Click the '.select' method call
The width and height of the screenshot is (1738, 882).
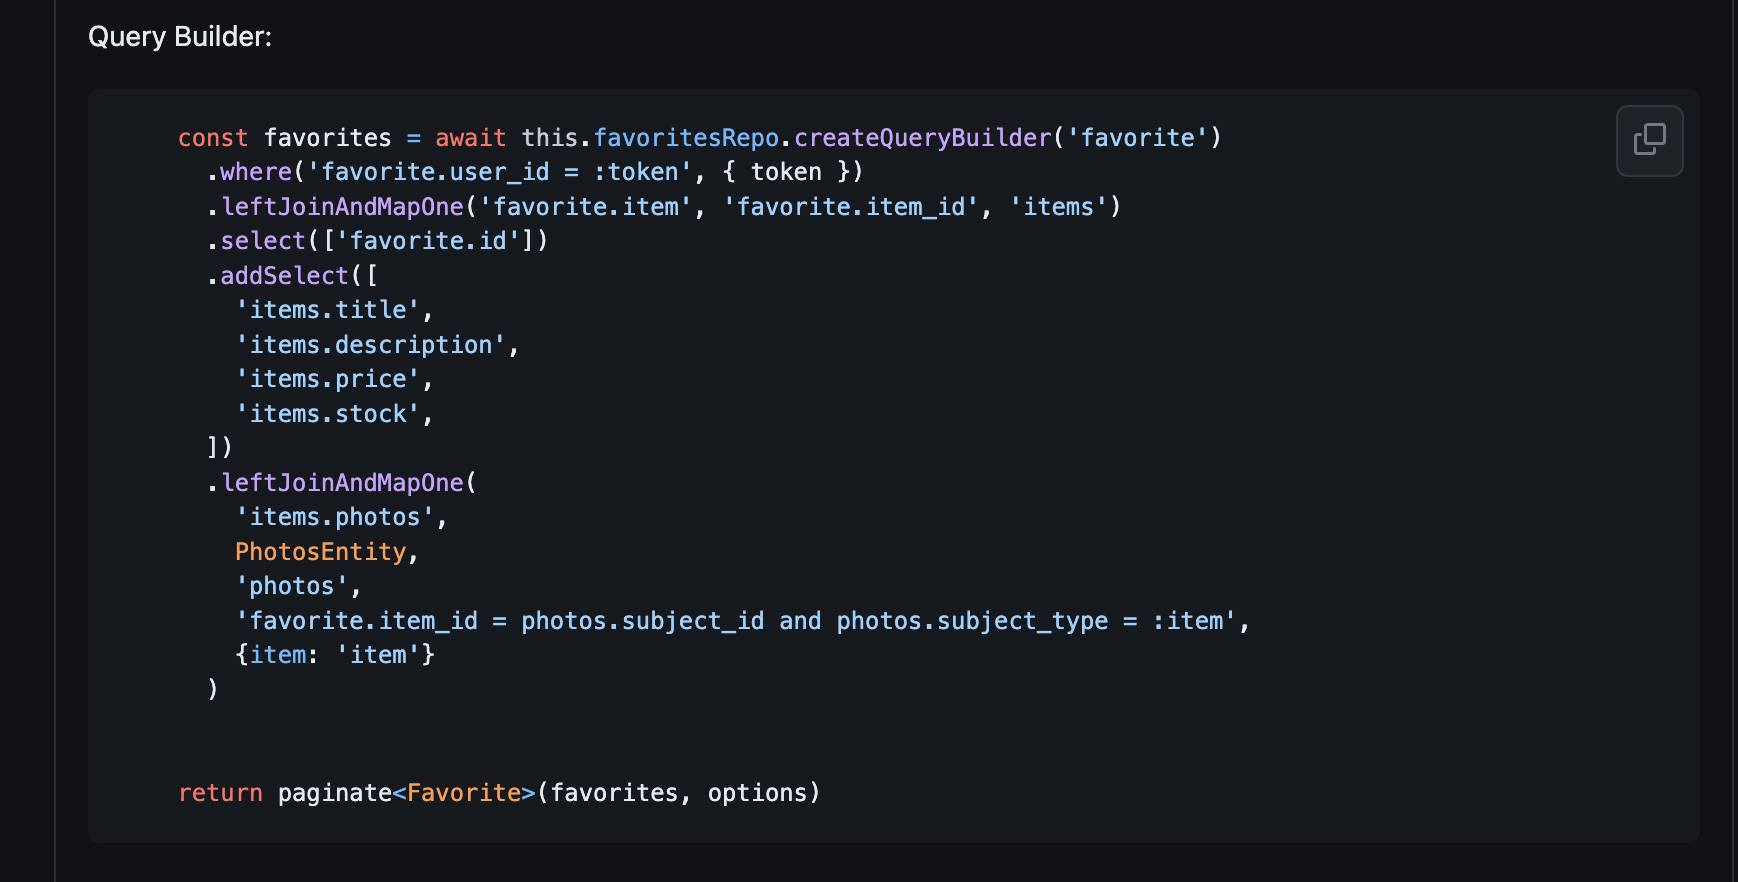[262, 241]
